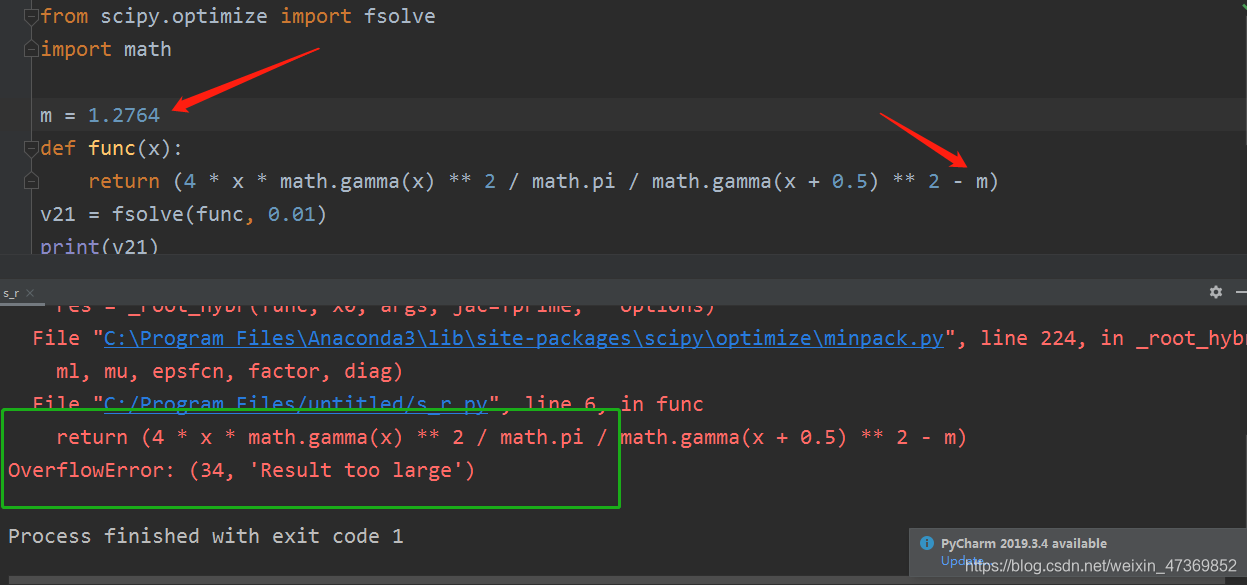Click the OverflowError message text
The height and width of the screenshot is (585, 1247).
coord(240,470)
